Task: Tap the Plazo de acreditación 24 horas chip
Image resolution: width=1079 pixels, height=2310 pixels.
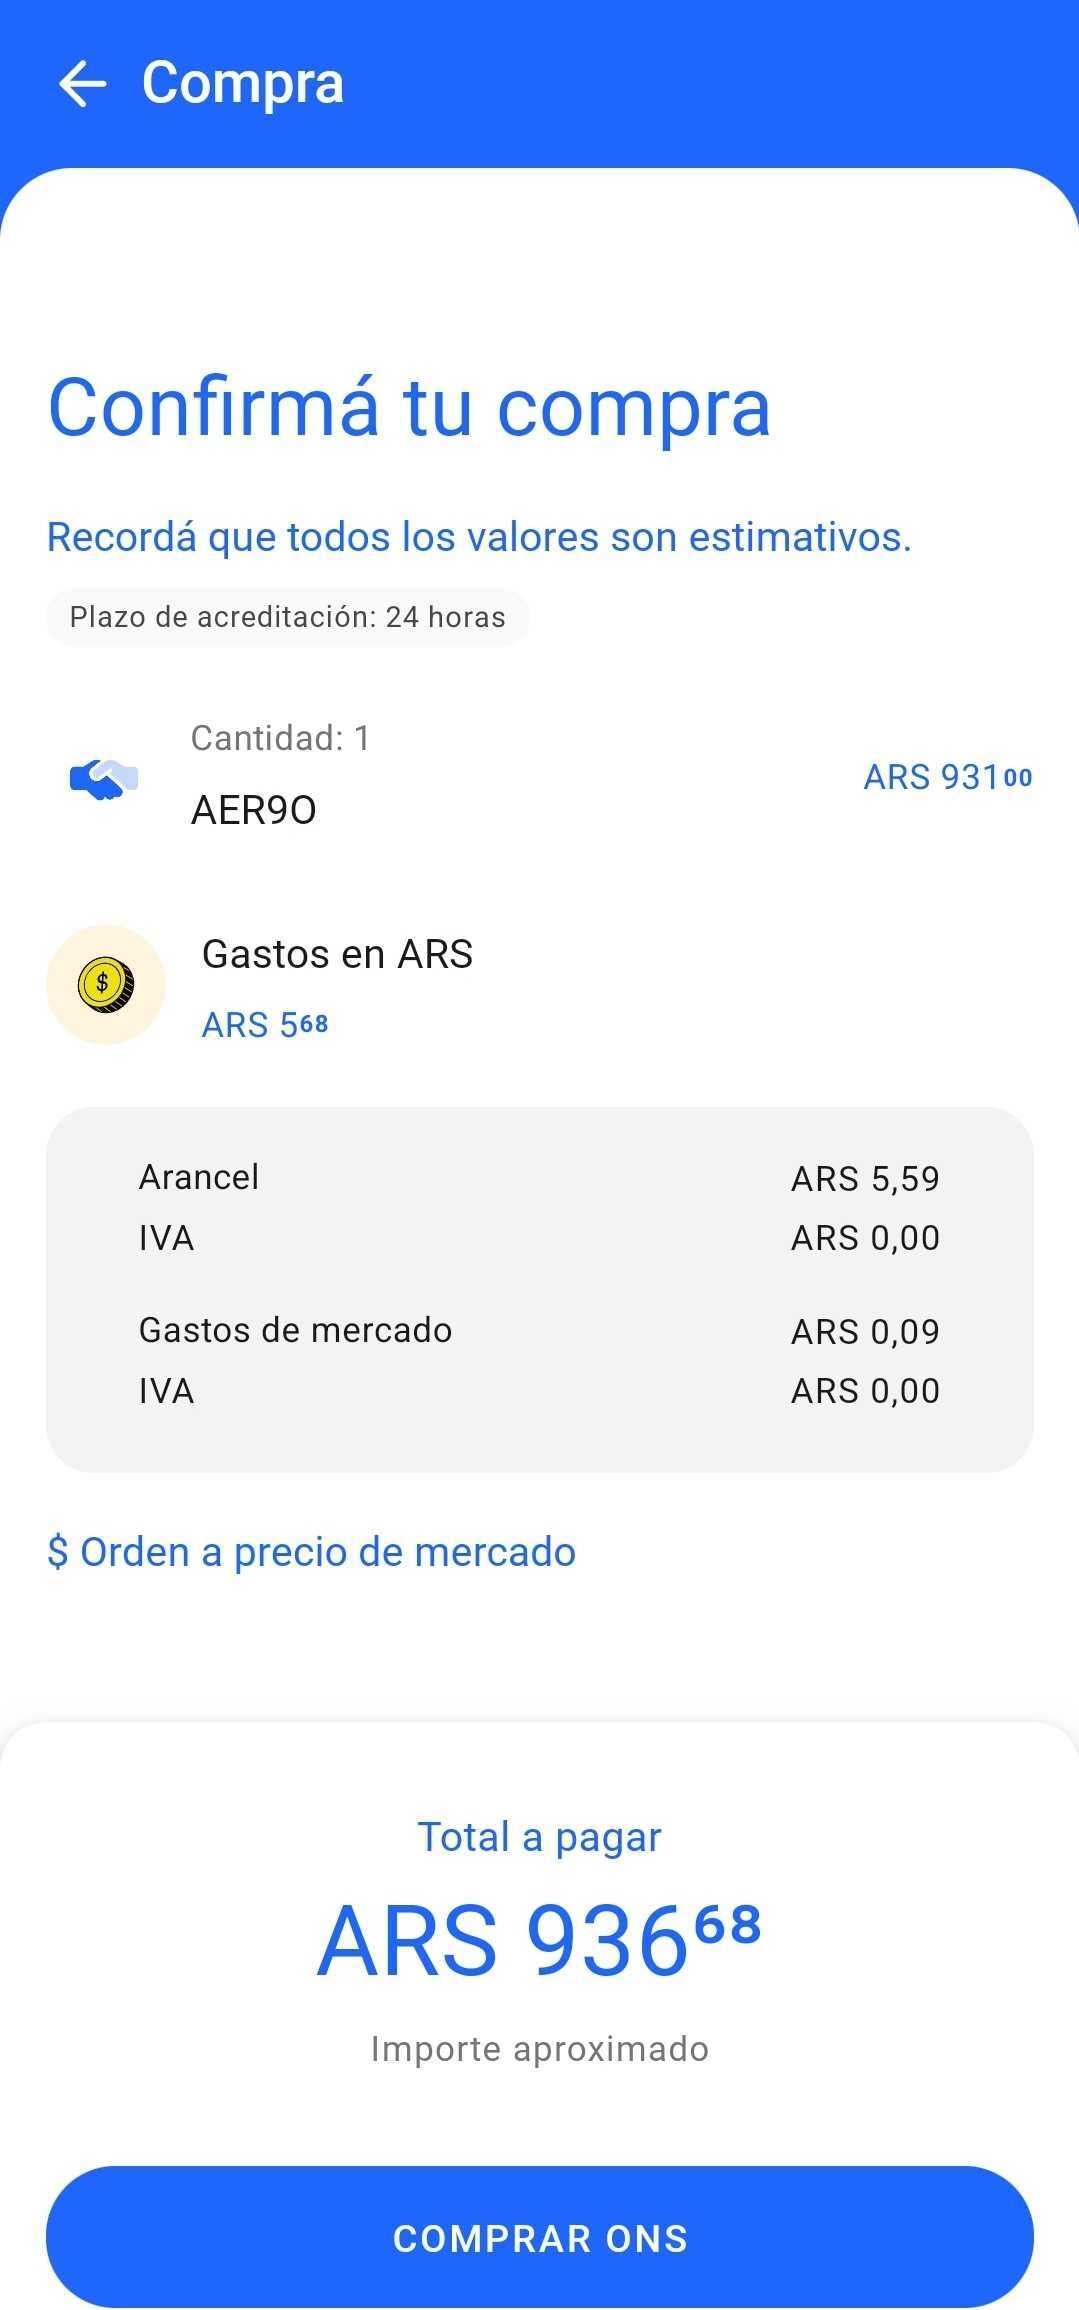Action: [288, 617]
